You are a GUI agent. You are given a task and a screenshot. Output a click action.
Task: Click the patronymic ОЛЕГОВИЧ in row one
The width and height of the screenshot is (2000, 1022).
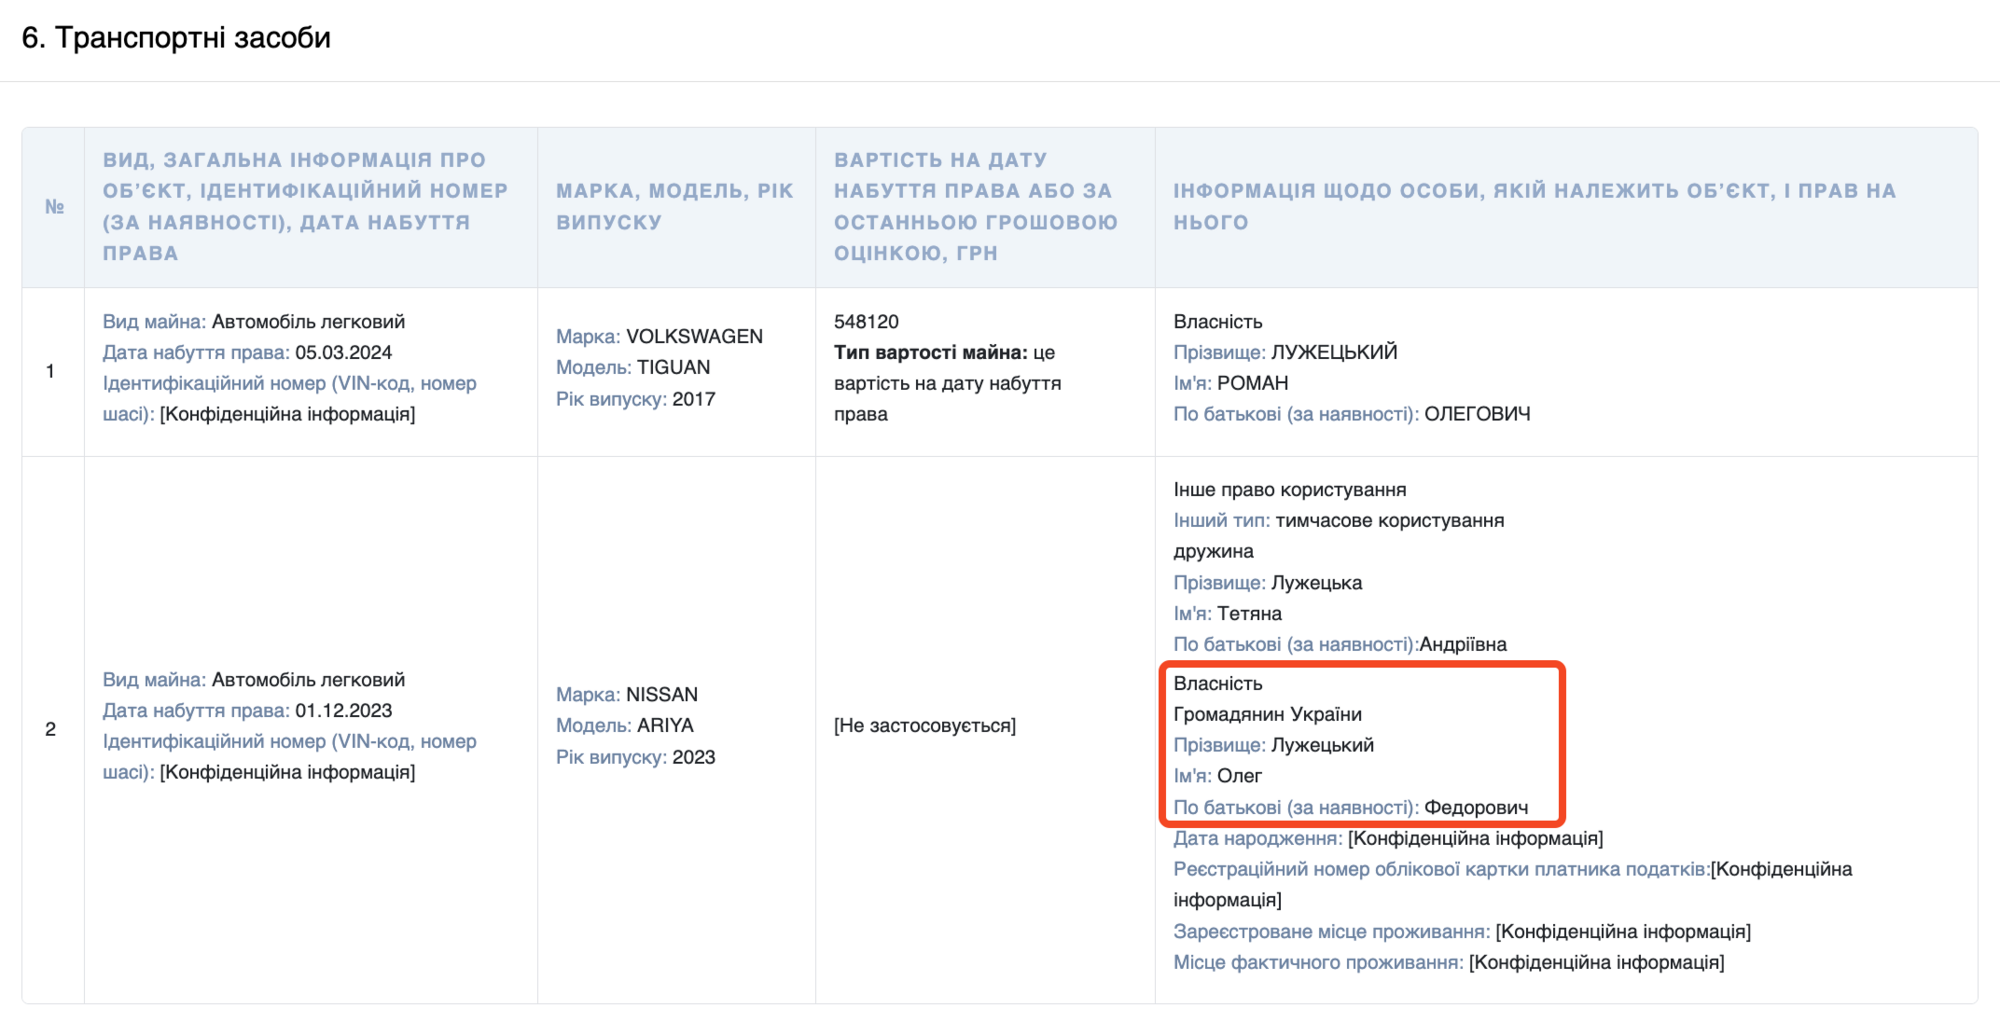click(x=1476, y=414)
